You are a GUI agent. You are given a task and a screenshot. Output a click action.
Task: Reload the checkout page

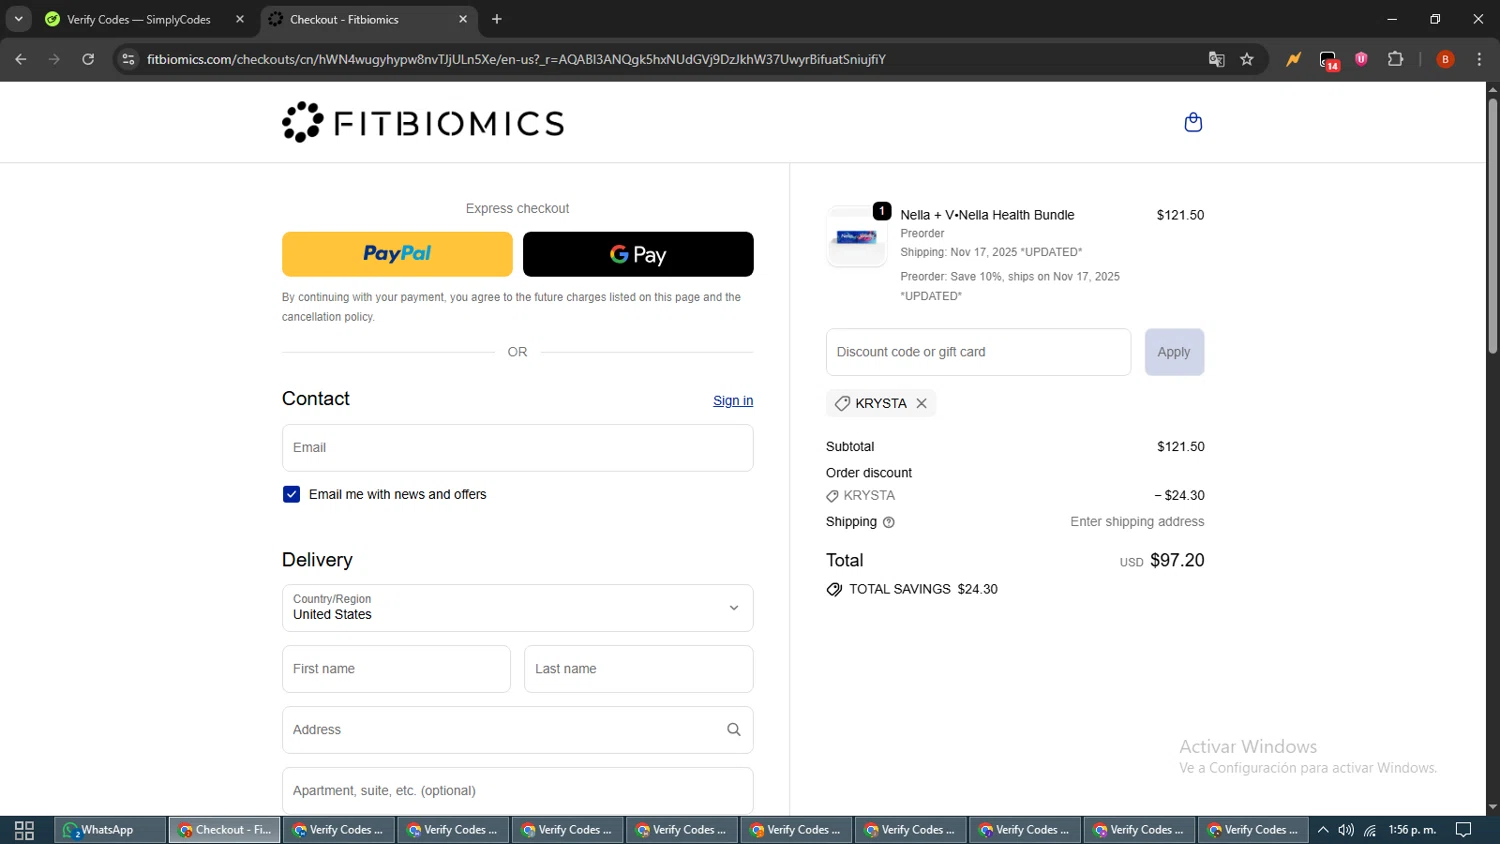pos(88,59)
